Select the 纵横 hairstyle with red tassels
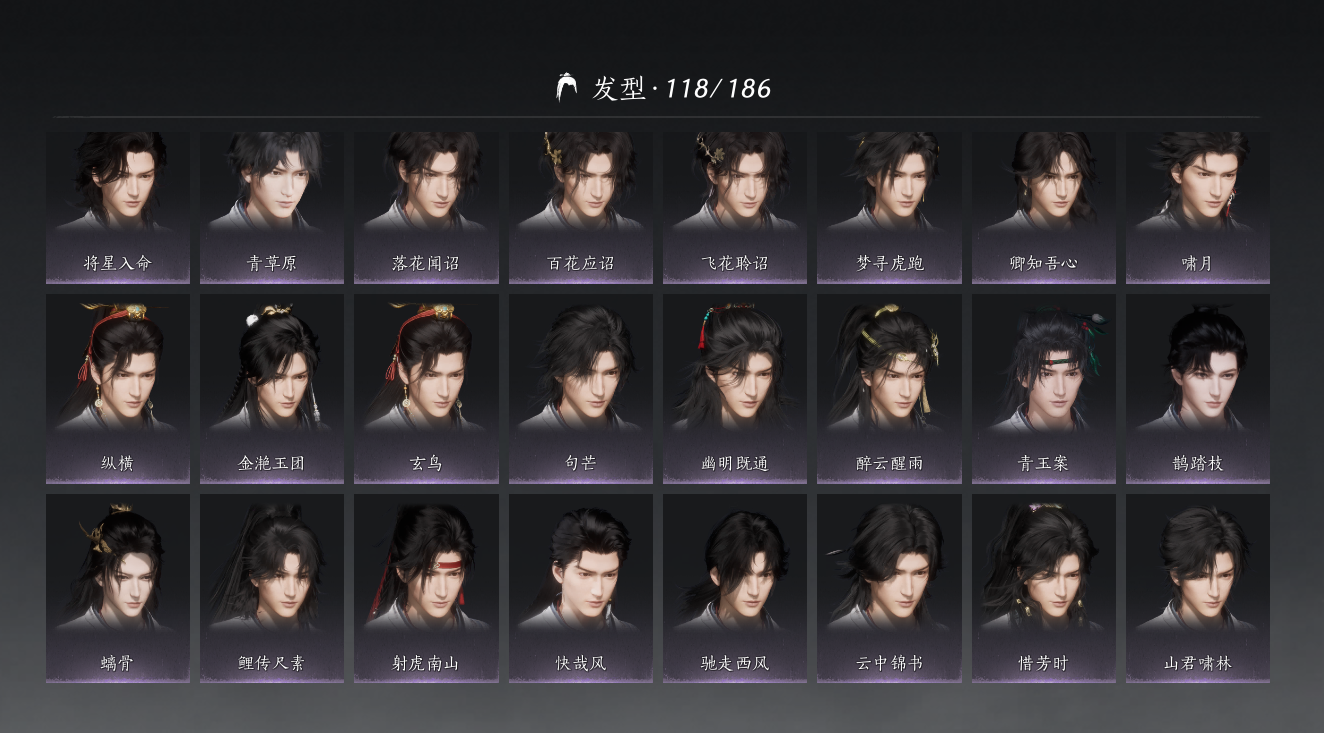Viewport: 1324px width, 733px height. pyautogui.click(x=118, y=389)
